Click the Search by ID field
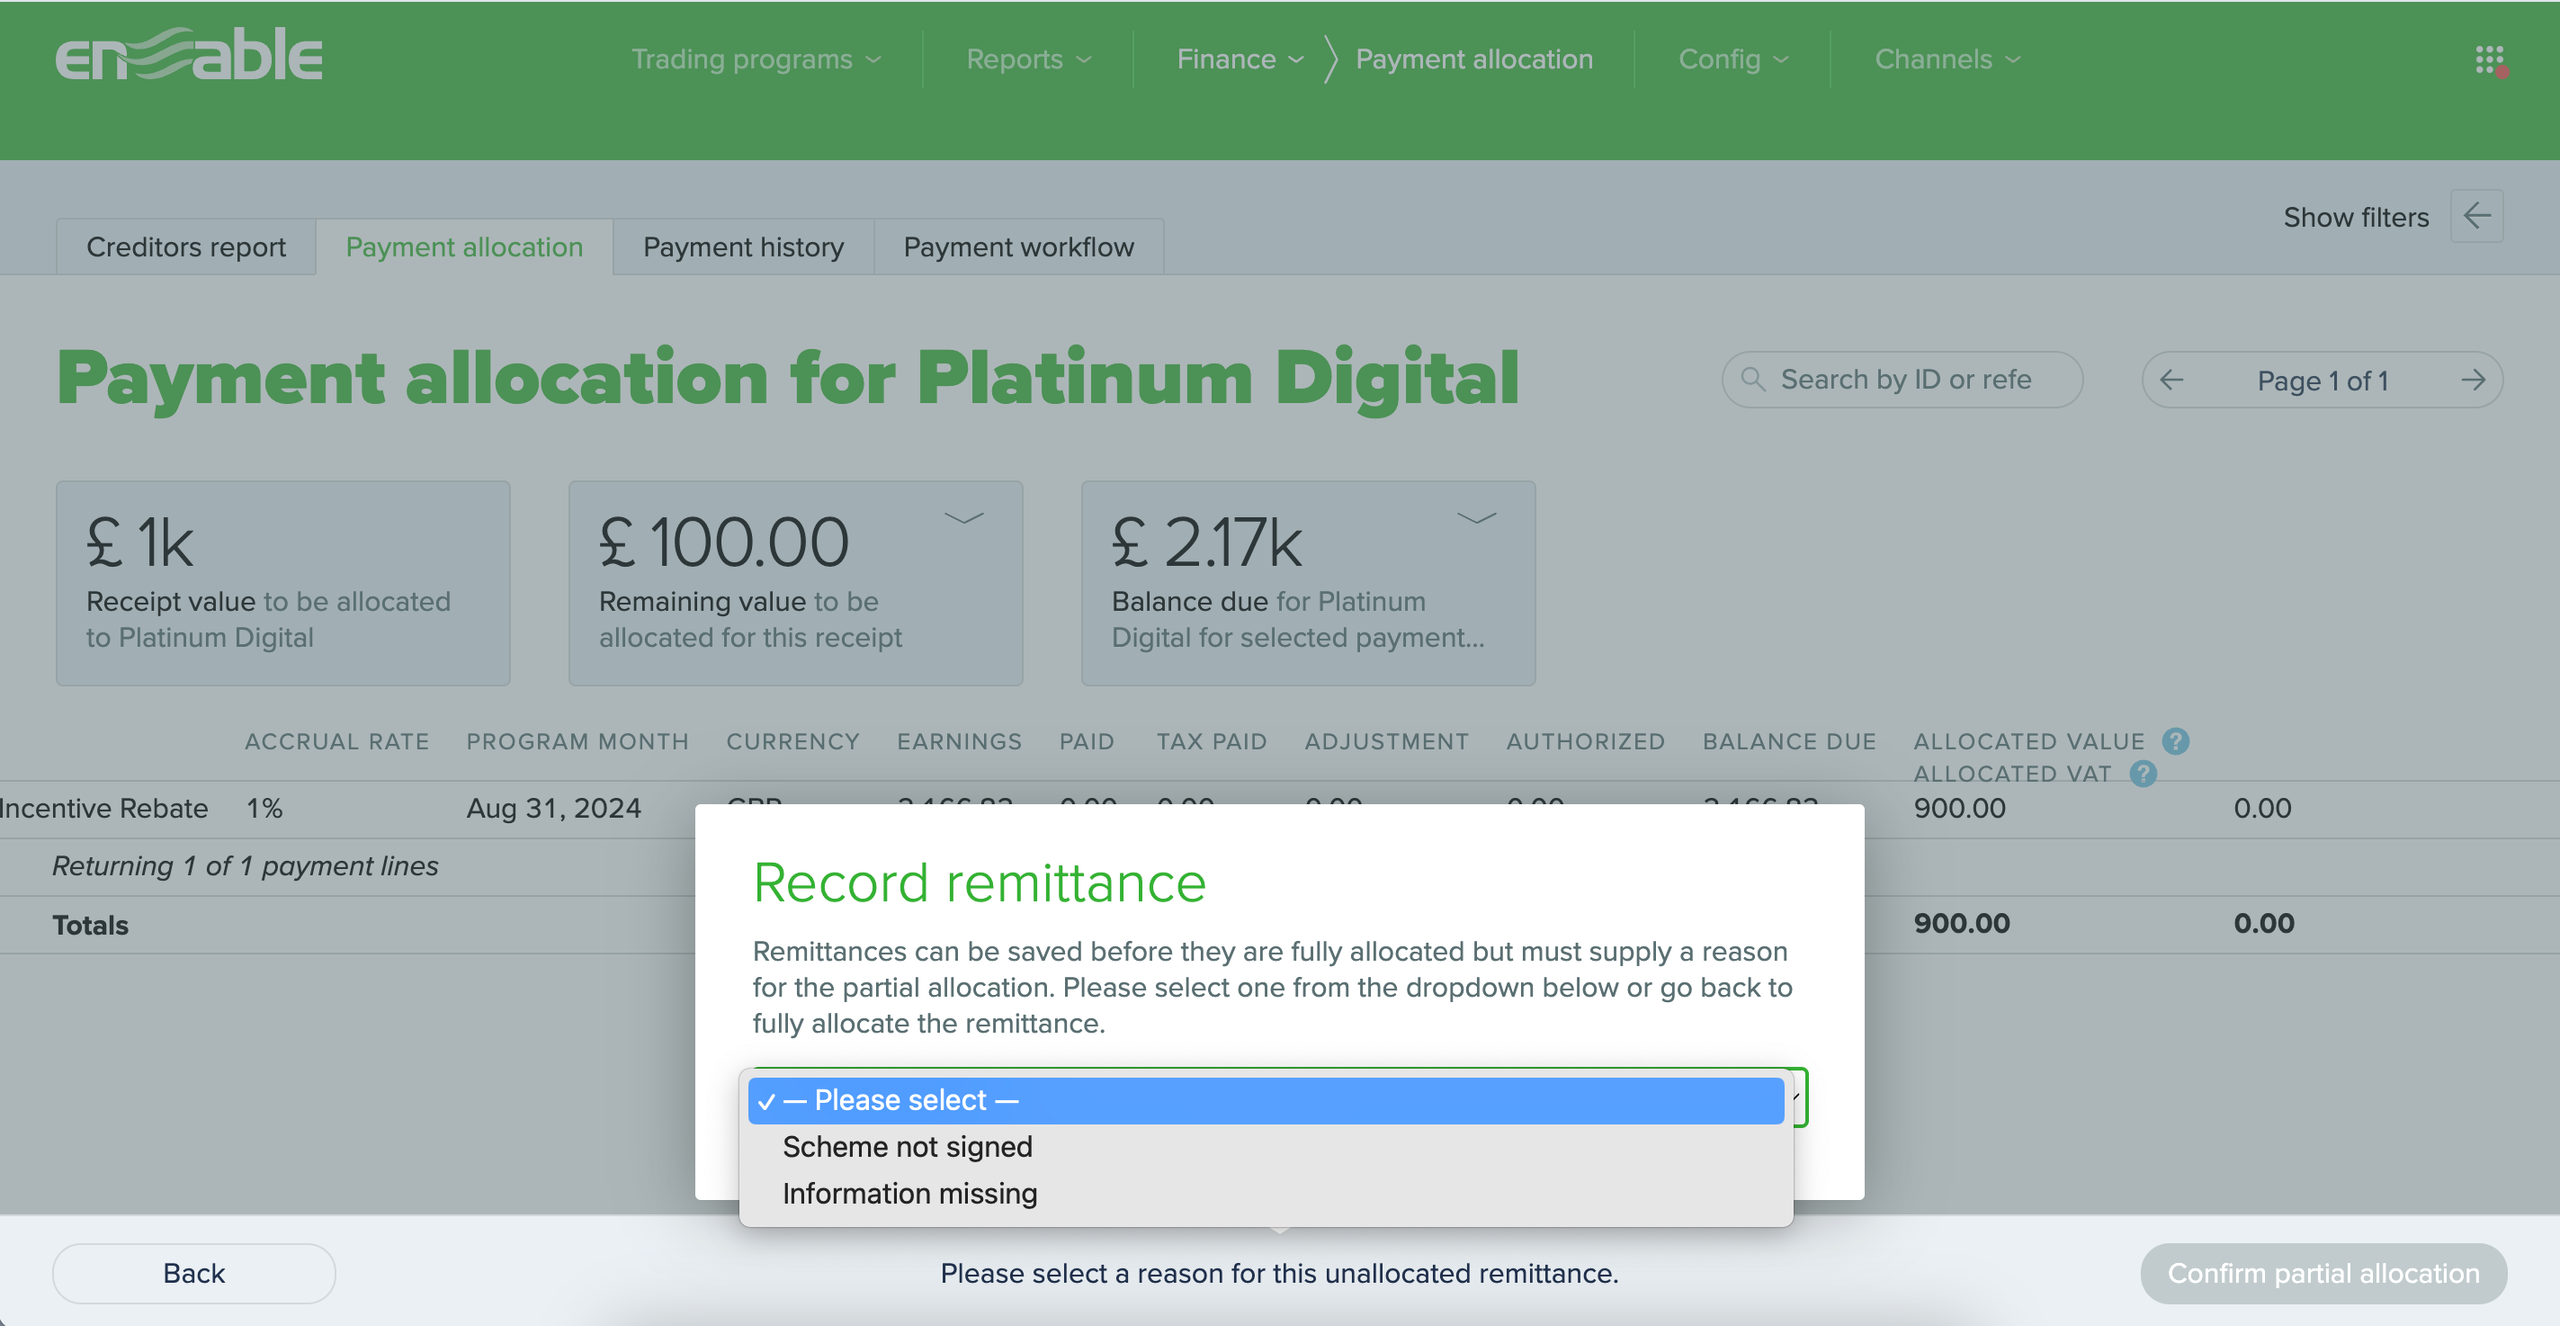The width and height of the screenshot is (2560, 1326). click(x=1902, y=380)
